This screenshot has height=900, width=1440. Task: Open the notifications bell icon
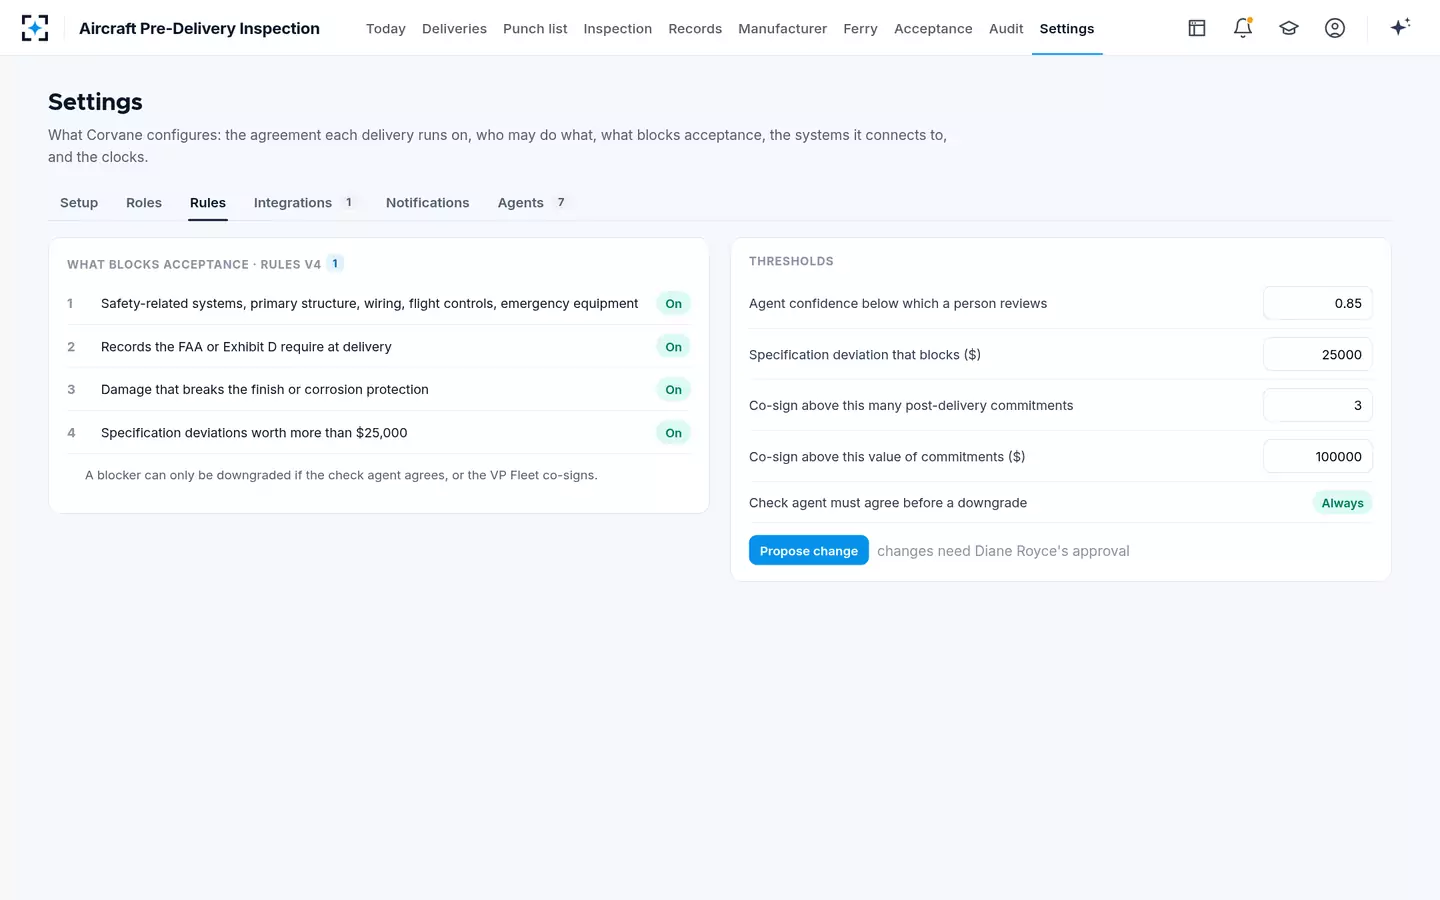[x=1243, y=28]
